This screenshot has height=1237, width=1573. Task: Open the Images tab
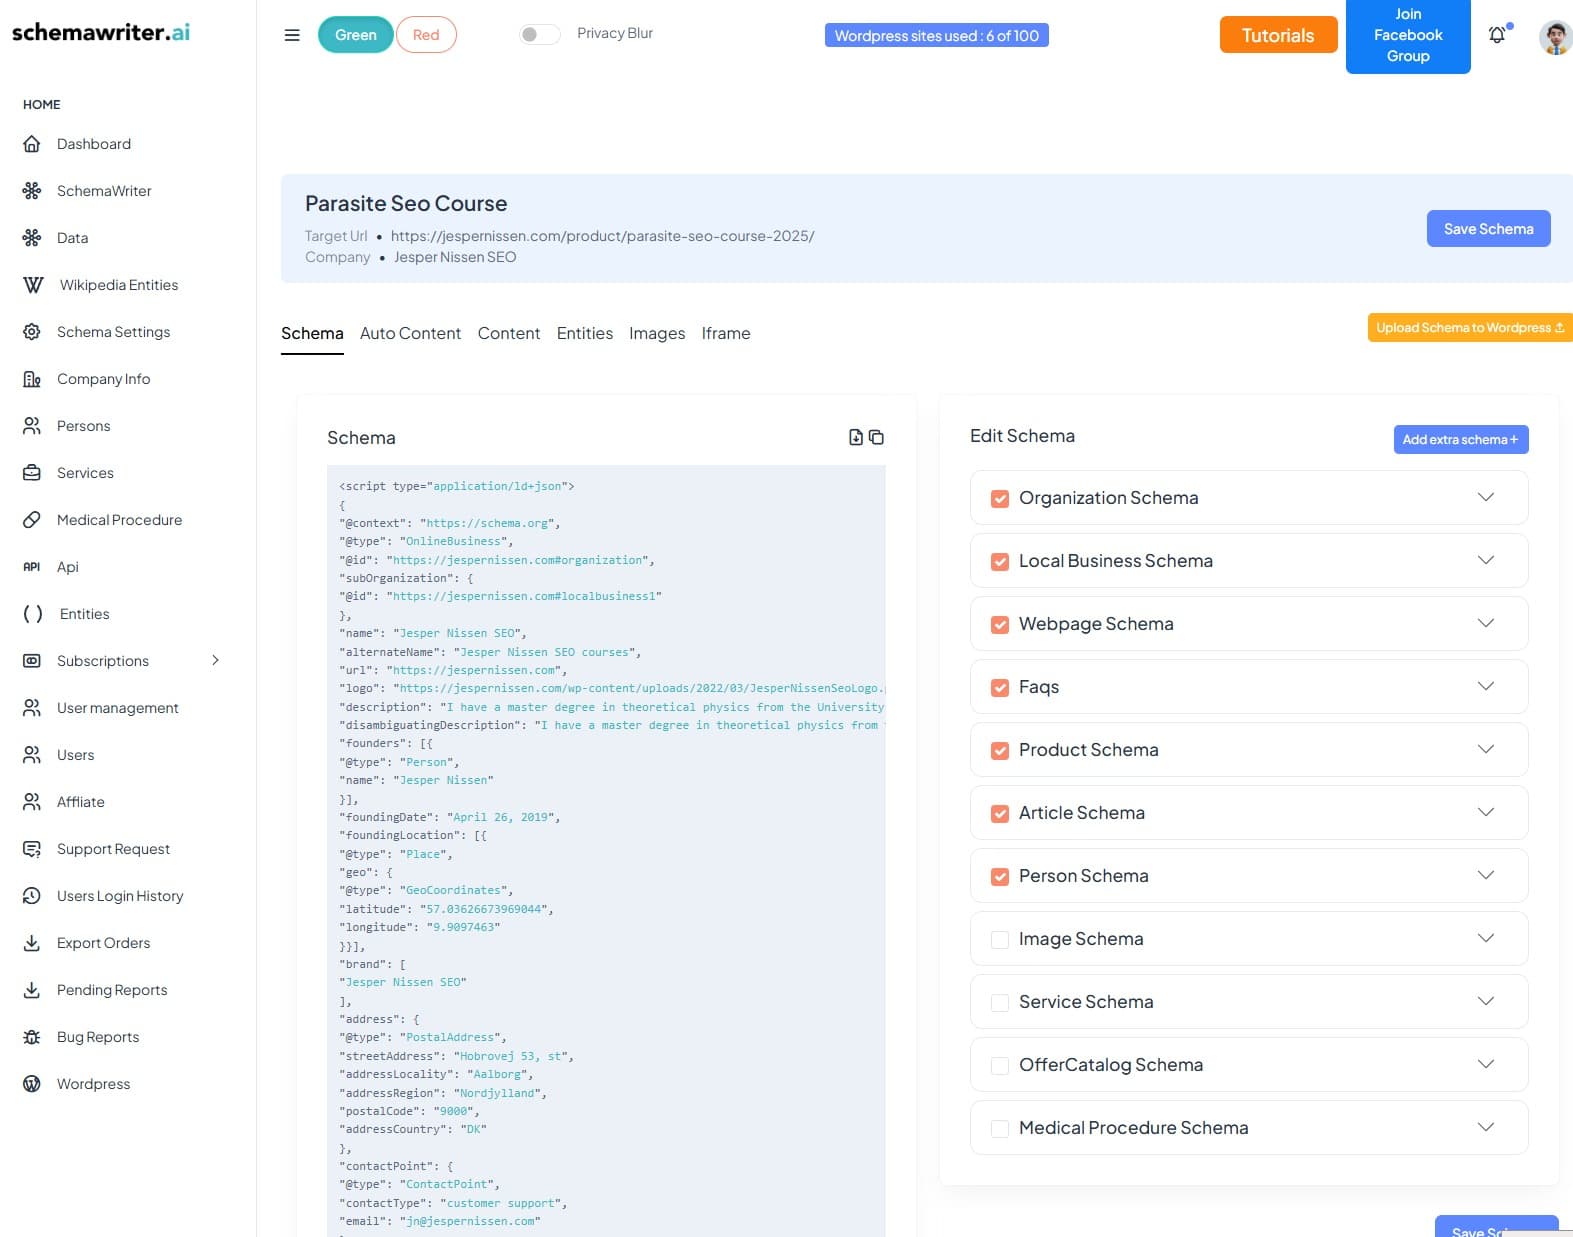(x=657, y=334)
